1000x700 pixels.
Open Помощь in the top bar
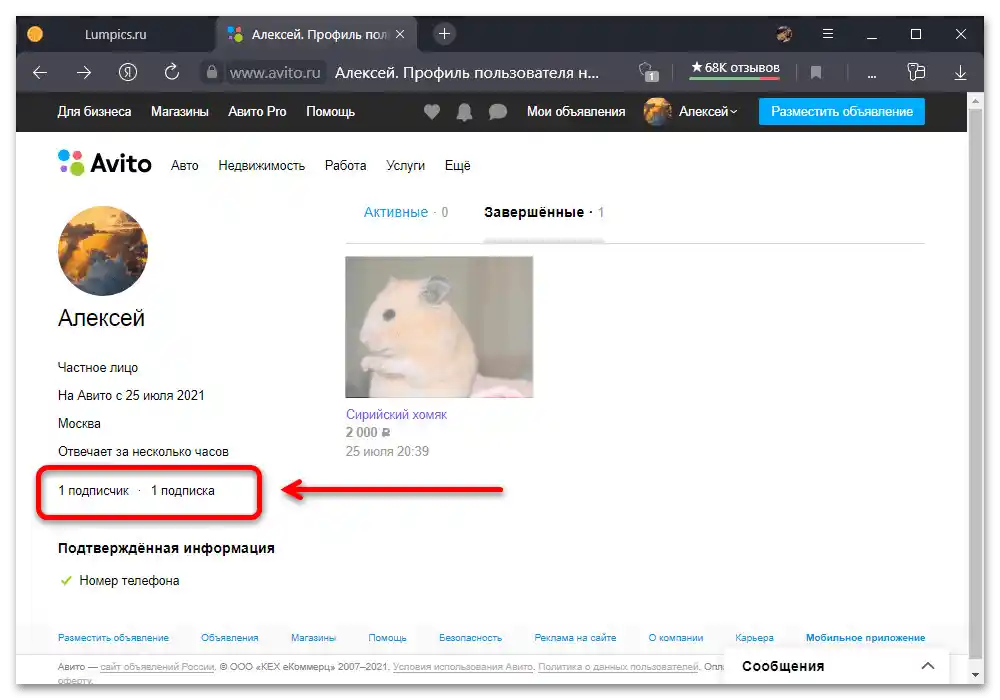tap(330, 112)
